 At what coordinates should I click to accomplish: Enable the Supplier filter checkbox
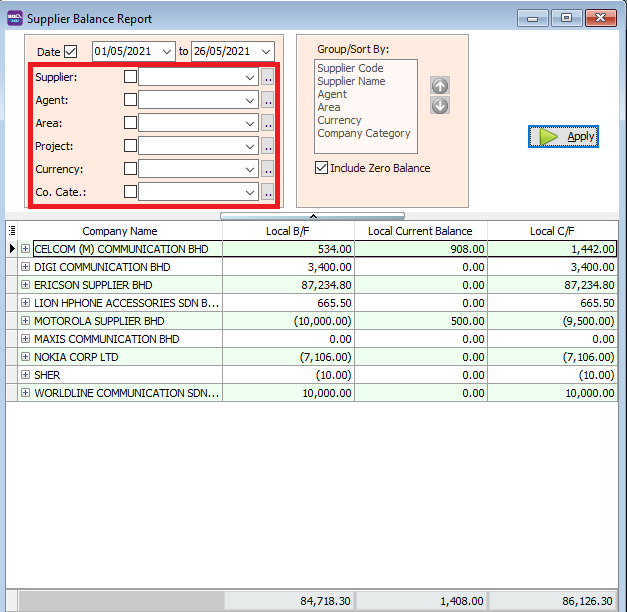coord(130,77)
